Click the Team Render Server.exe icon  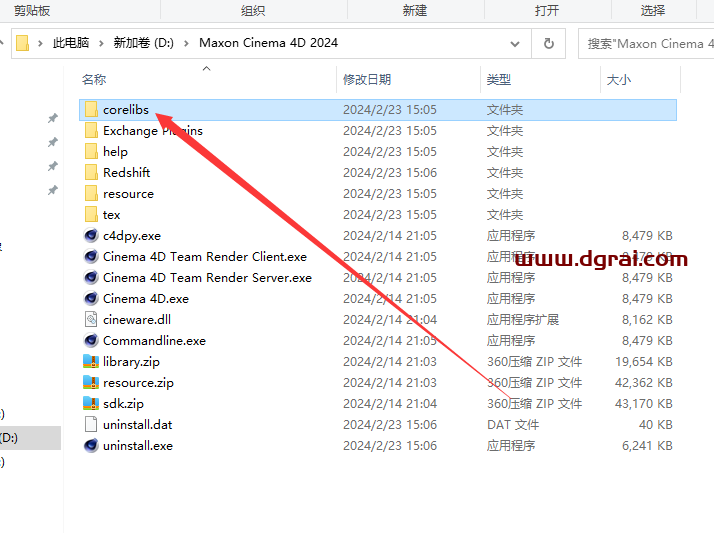(x=91, y=277)
